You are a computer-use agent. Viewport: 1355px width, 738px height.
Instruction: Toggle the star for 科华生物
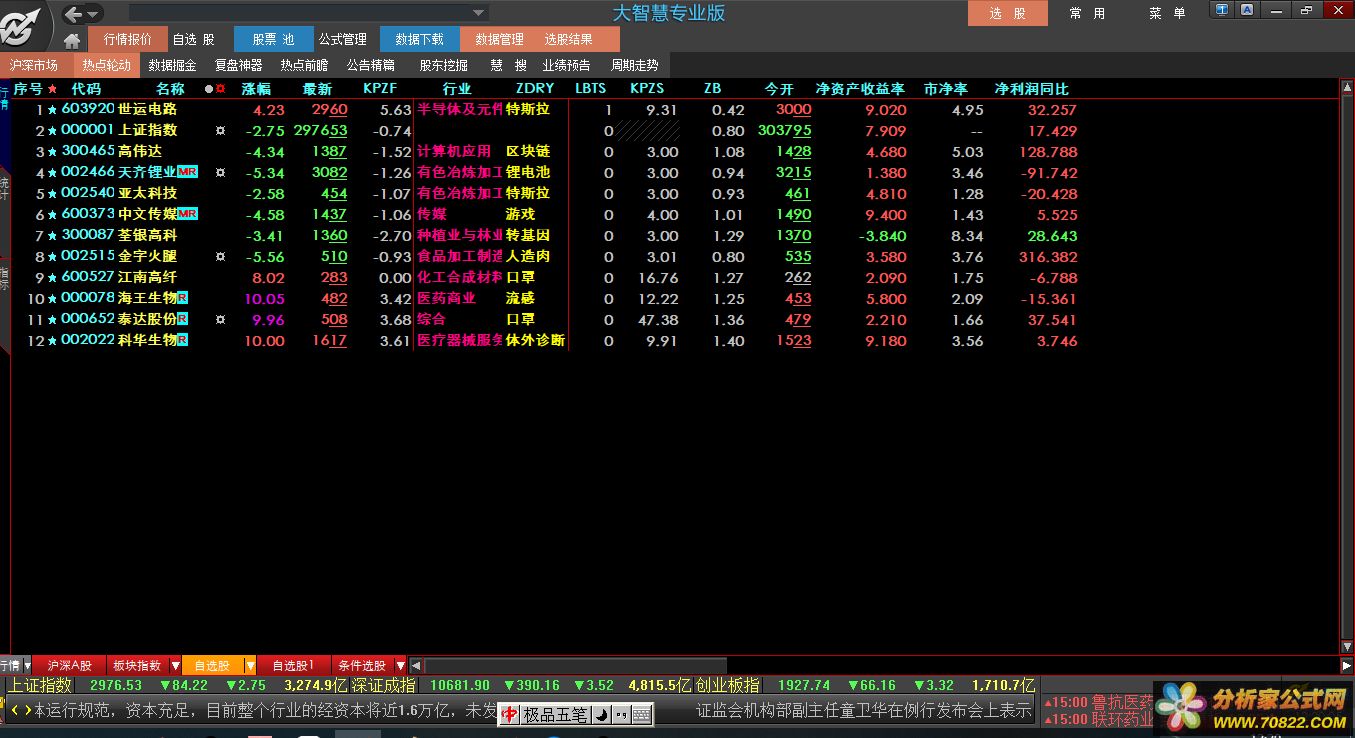[52, 341]
